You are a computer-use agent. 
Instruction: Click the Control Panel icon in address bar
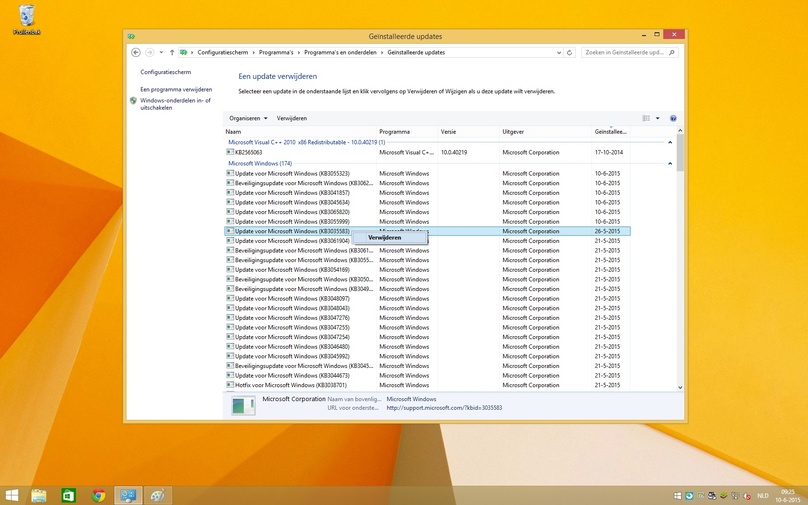point(183,53)
